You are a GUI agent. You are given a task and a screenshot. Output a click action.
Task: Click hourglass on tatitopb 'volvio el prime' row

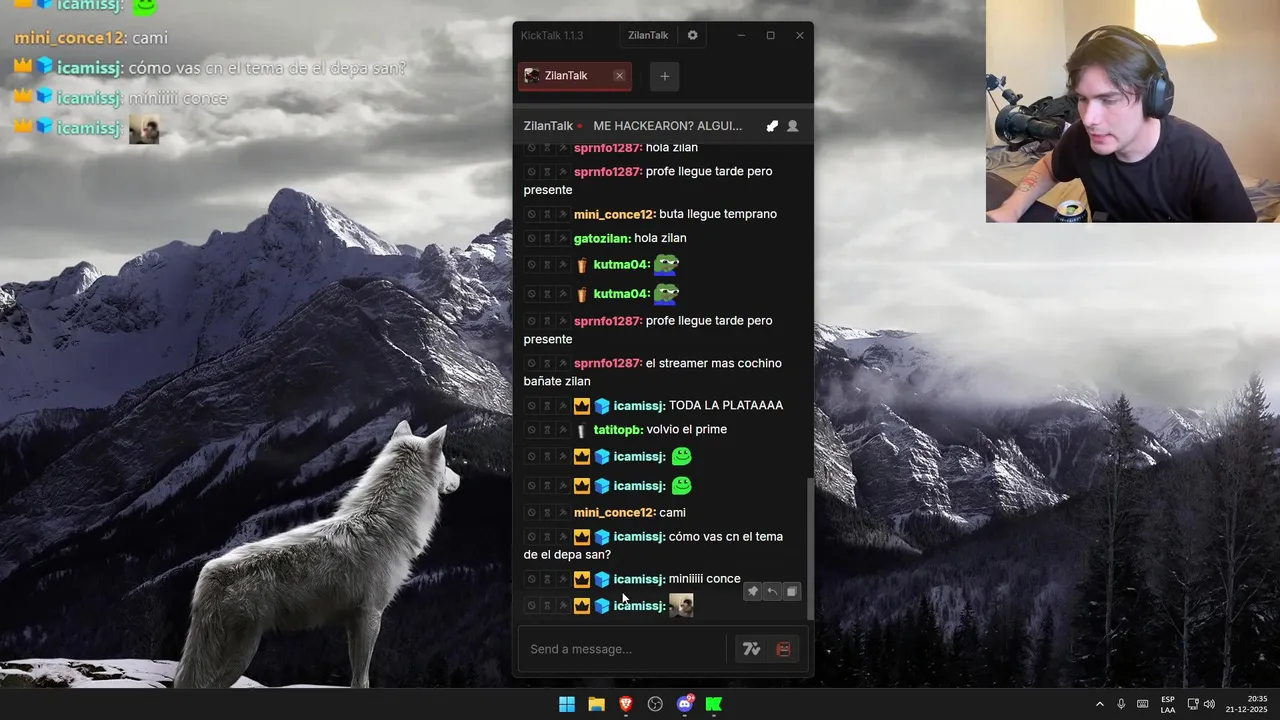547,430
